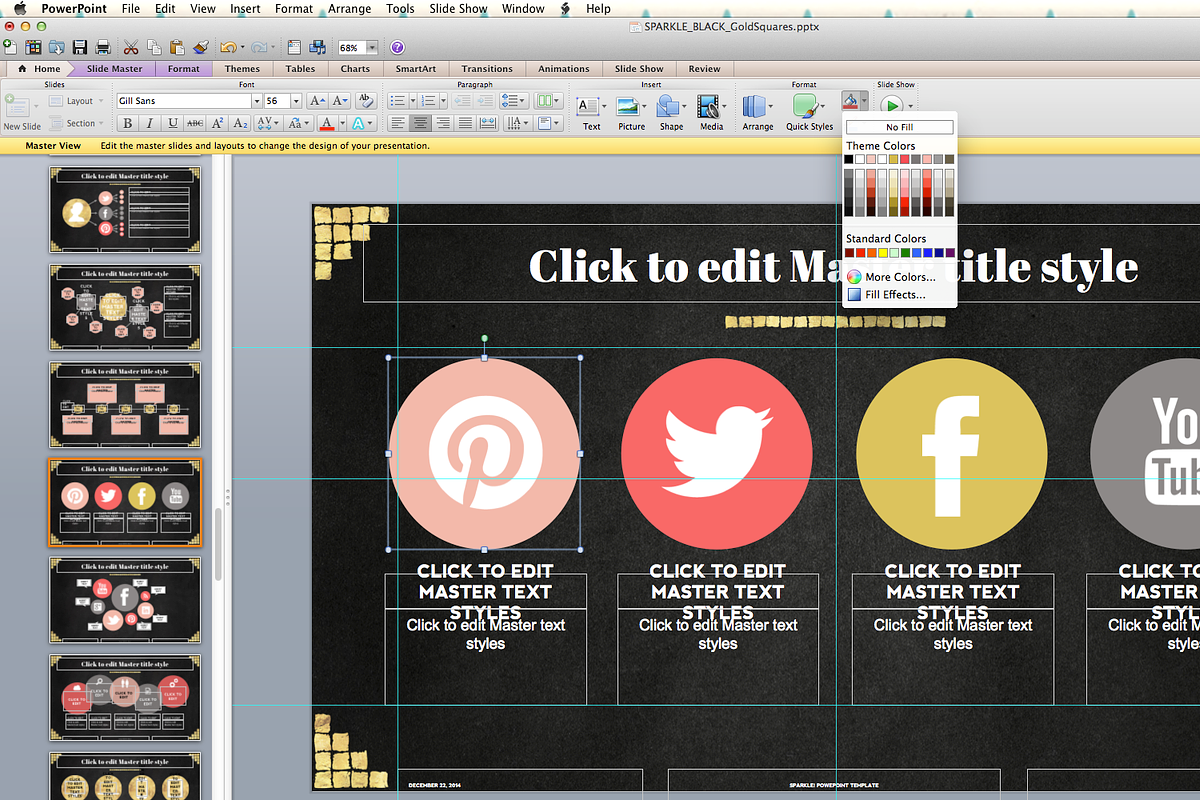The image size is (1200, 800).
Task: Click the Copy icon in the toolbar
Action: coord(154,47)
